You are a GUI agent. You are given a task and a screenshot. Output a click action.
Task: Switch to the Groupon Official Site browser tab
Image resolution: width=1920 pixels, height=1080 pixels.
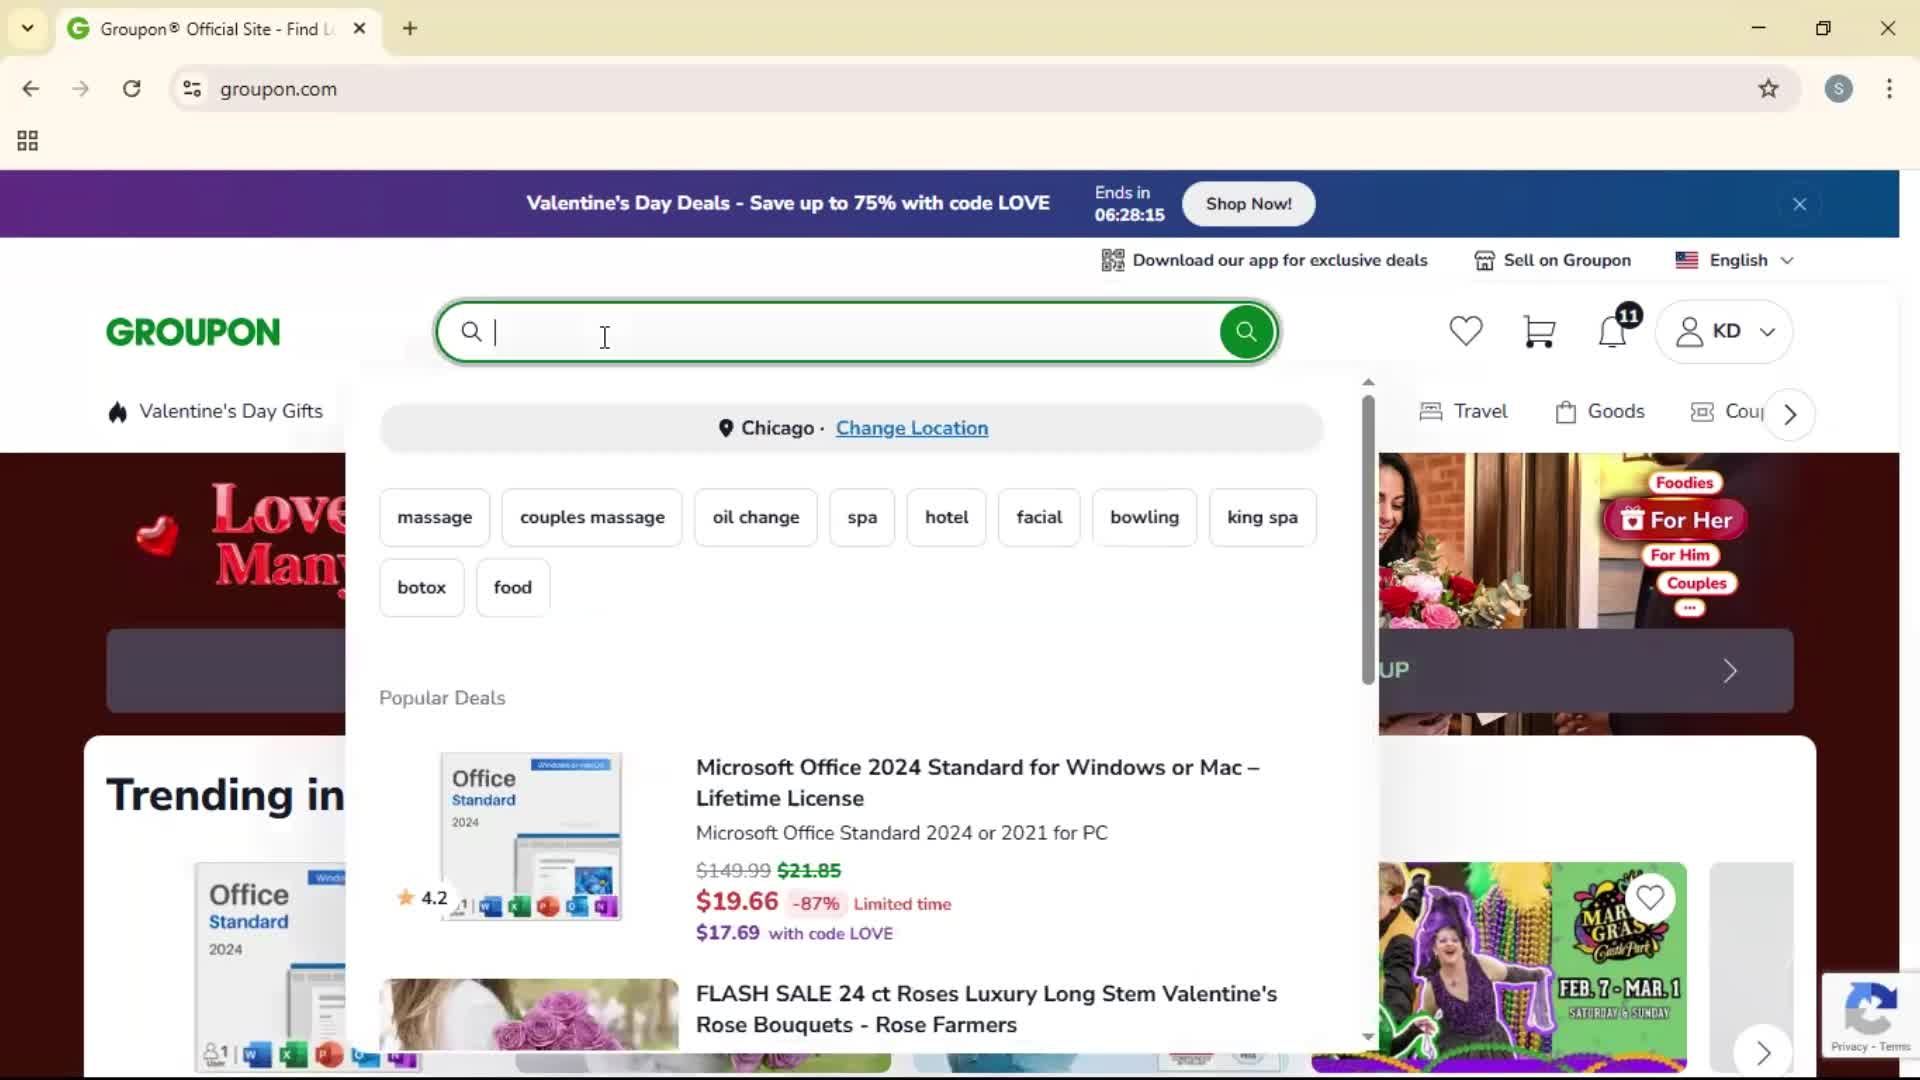point(200,28)
